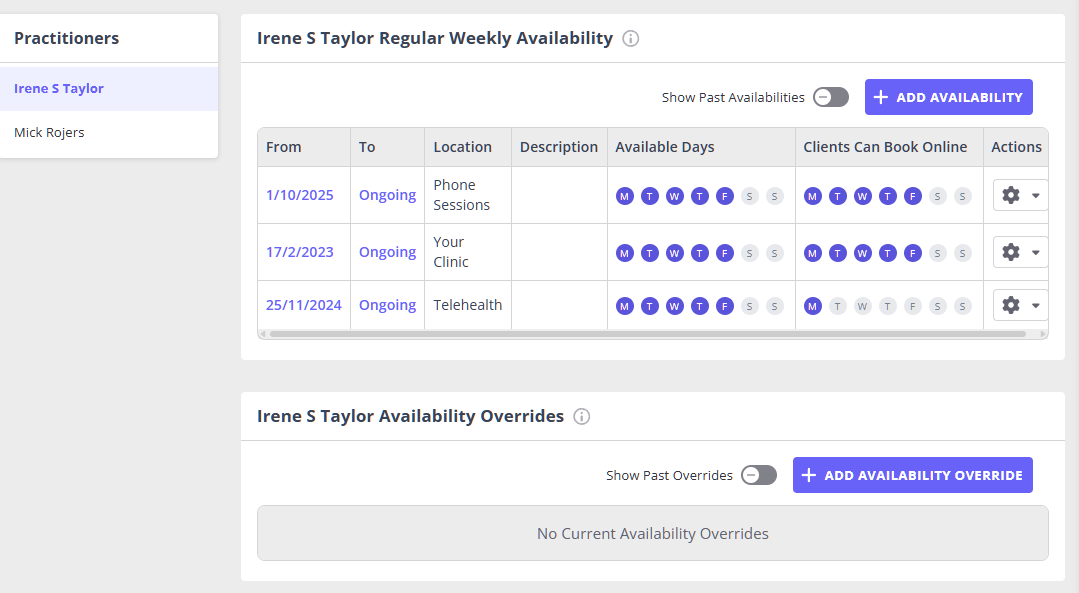
Task: Open actions dropdown arrow for Your Clinic
Action: tap(1035, 253)
